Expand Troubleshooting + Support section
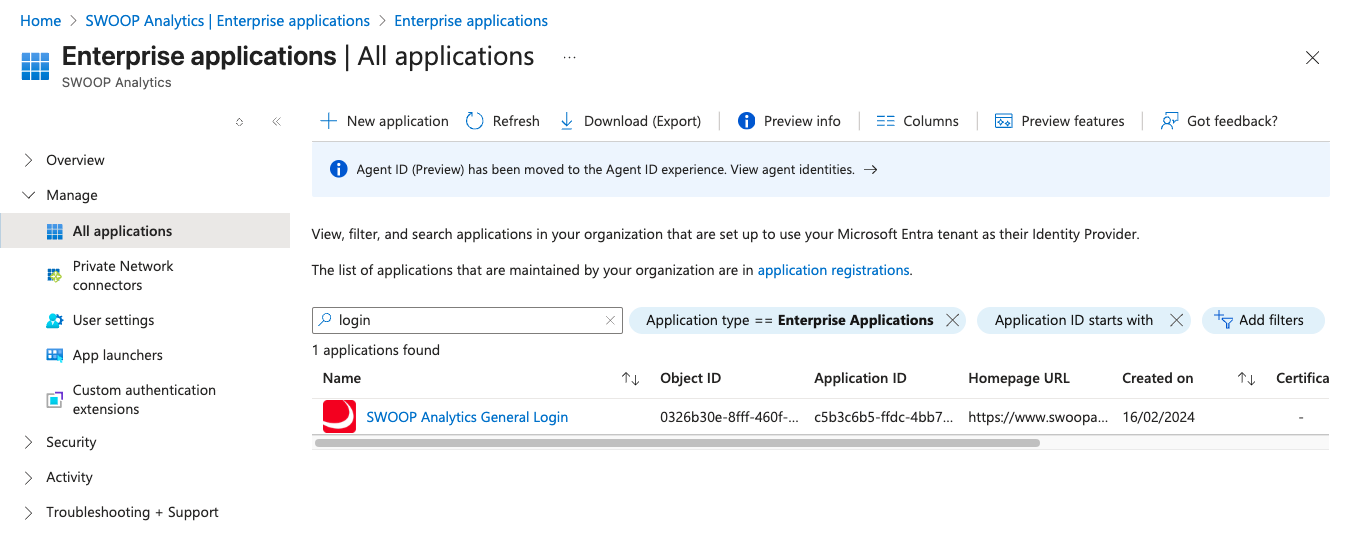 120,512
